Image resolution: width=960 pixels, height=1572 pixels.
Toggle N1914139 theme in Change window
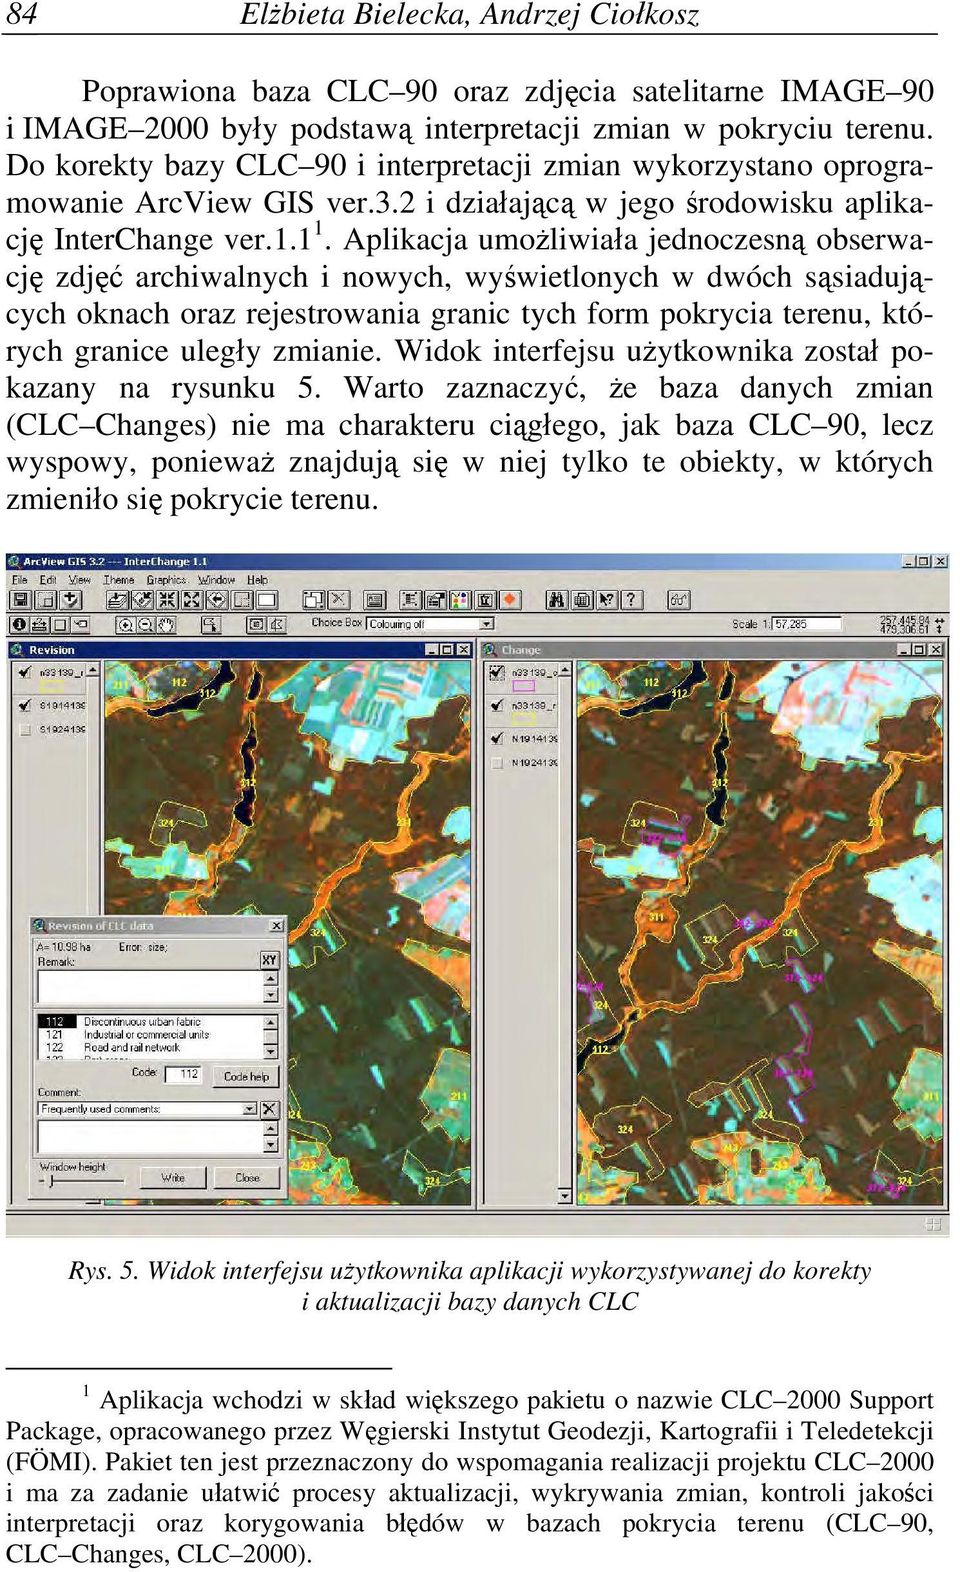[x=497, y=738]
